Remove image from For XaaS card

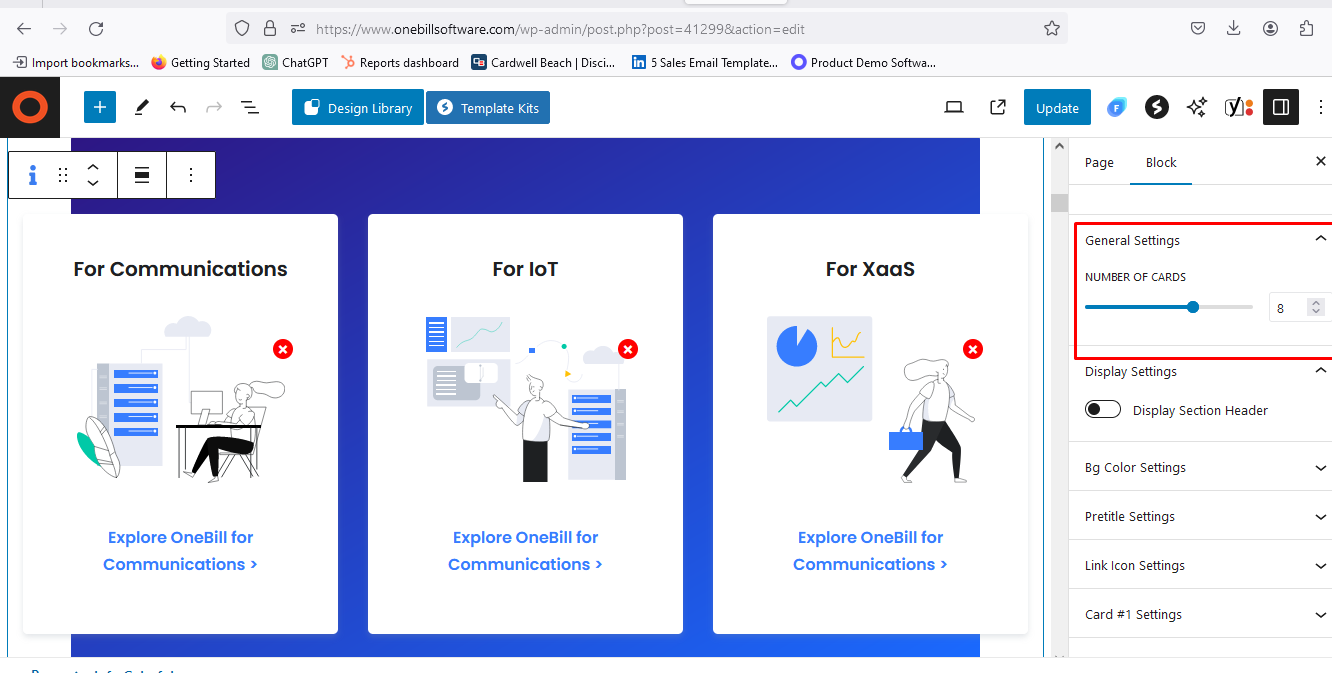tap(973, 349)
